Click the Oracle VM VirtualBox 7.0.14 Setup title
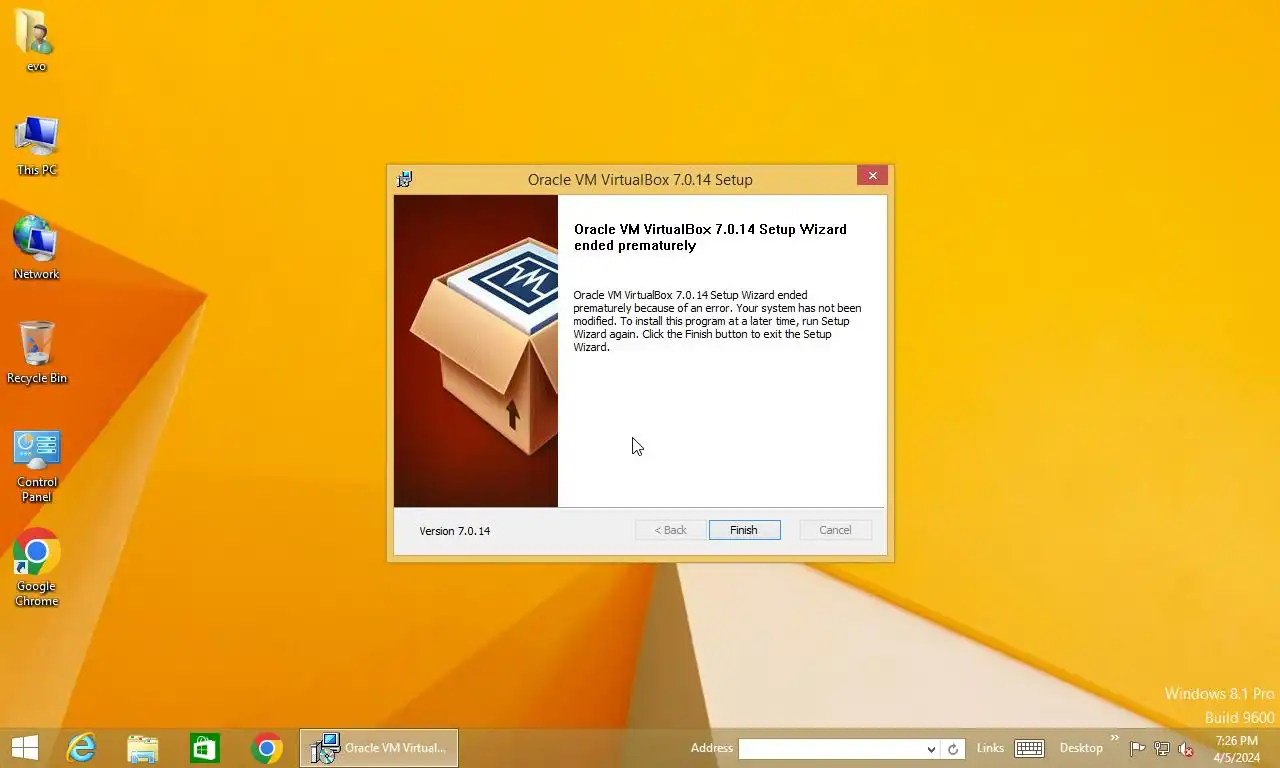The height and width of the screenshot is (768, 1280). click(640, 180)
